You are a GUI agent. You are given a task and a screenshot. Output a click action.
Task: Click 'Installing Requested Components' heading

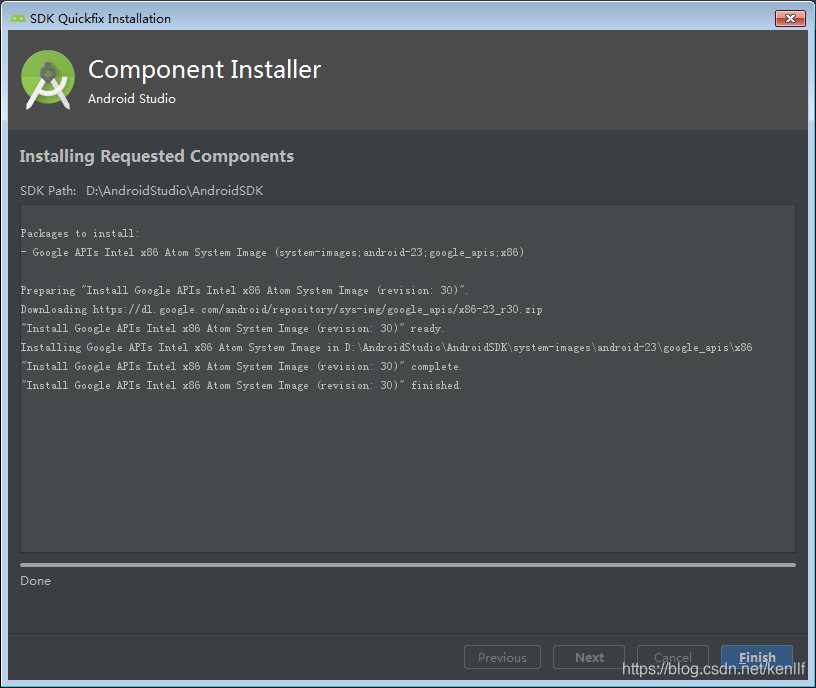click(x=157, y=156)
